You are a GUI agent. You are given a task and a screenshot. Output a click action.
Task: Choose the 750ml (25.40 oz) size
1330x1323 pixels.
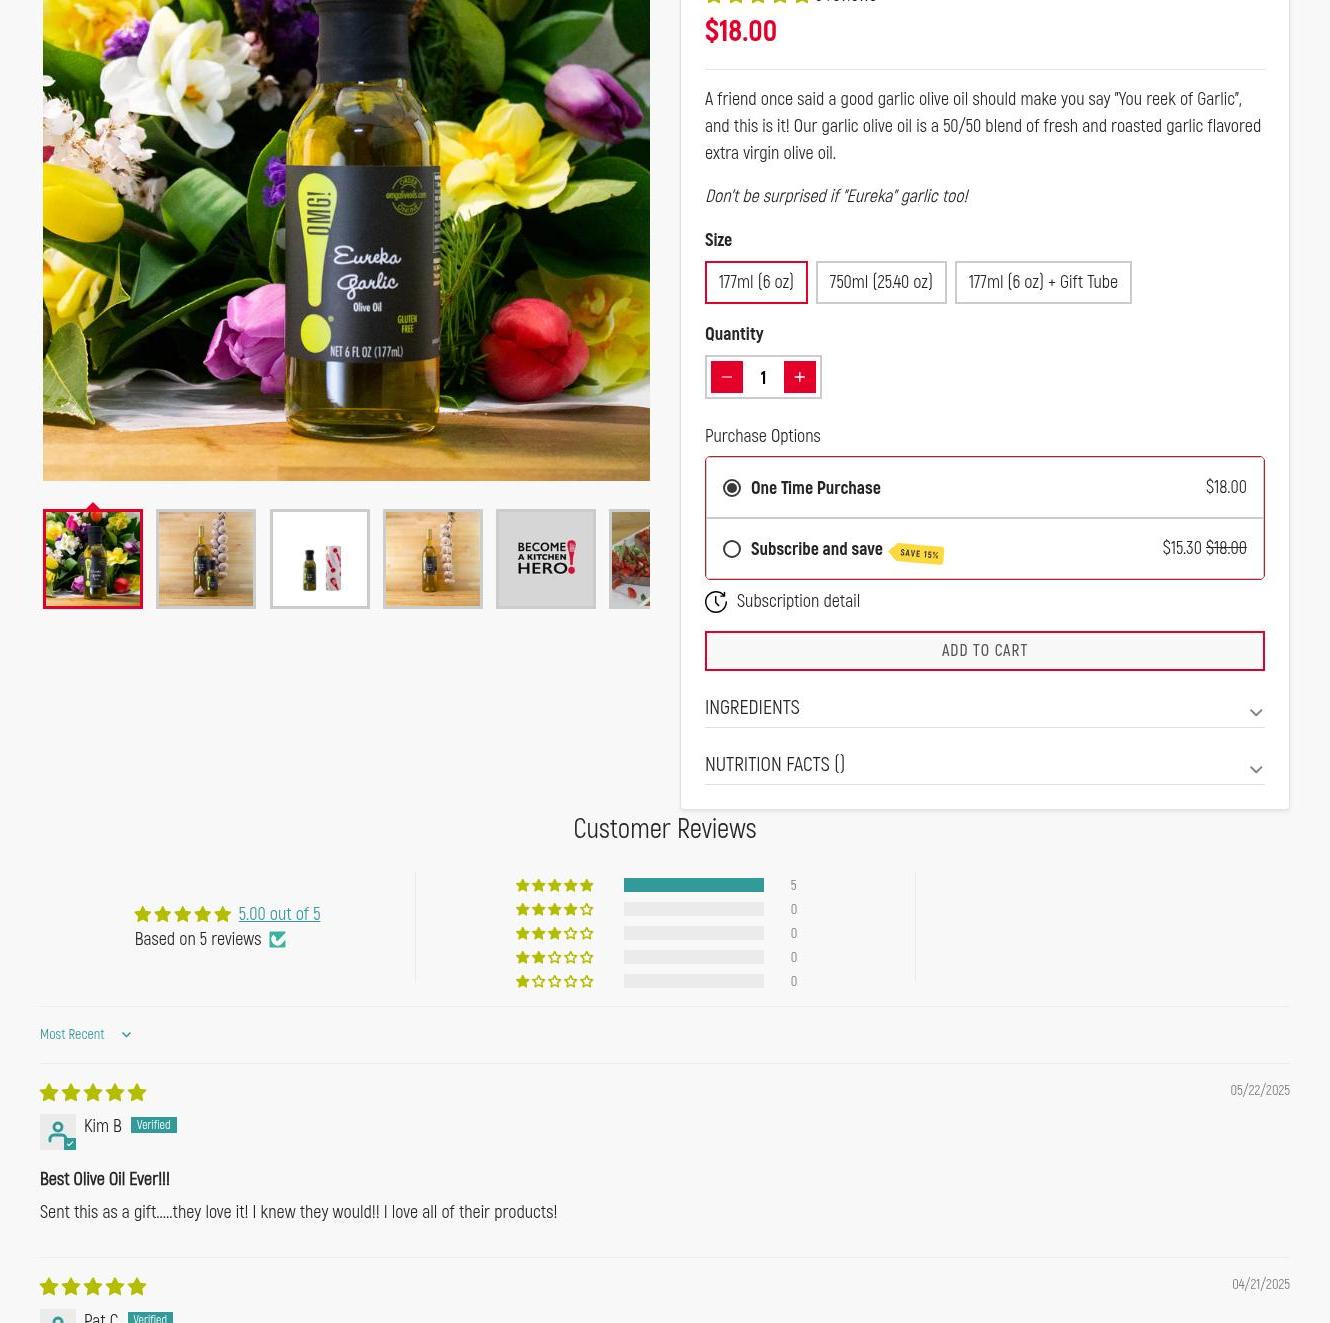(881, 282)
